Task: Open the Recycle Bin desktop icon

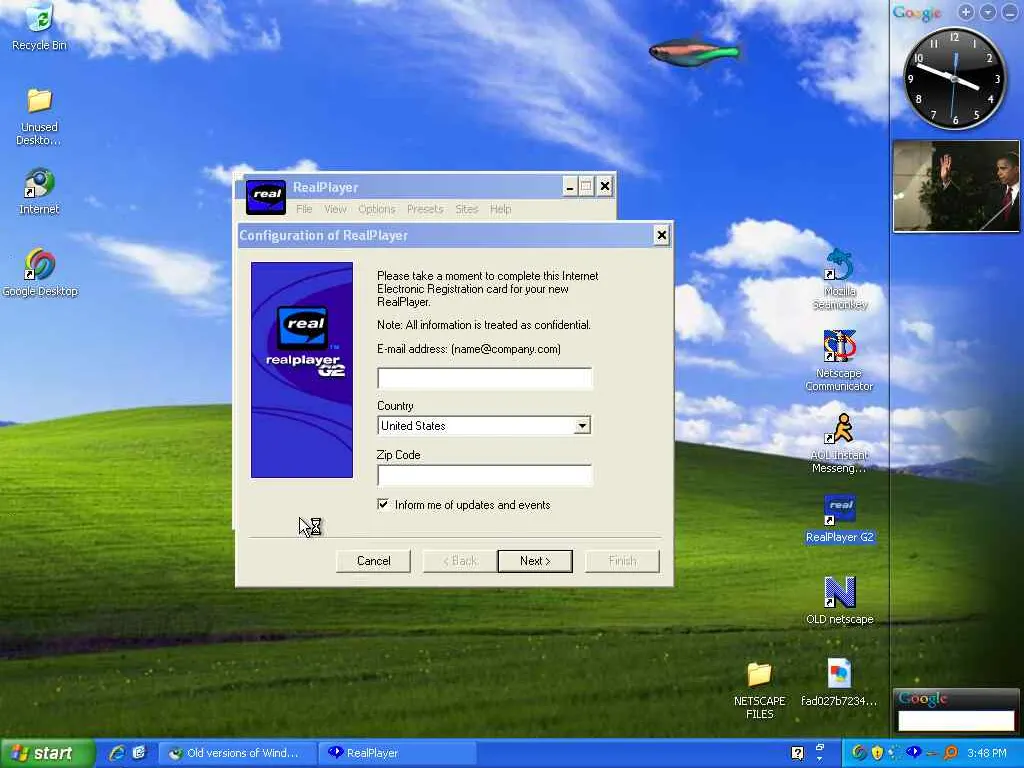Action: (x=39, y=27)
